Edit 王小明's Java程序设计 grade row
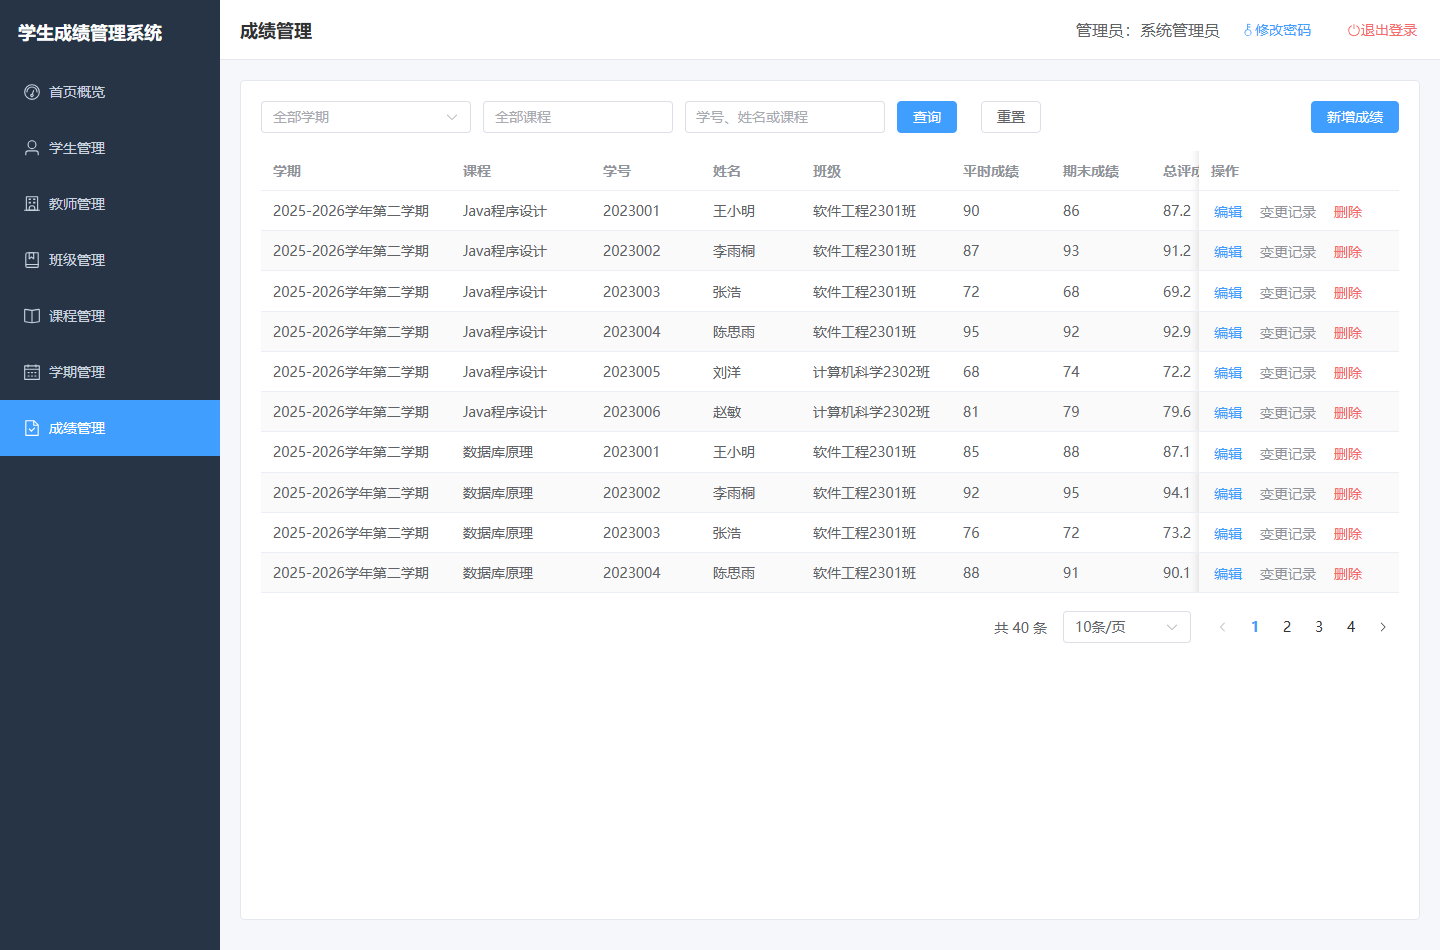1440x950 pixels. click(1228, 212)
